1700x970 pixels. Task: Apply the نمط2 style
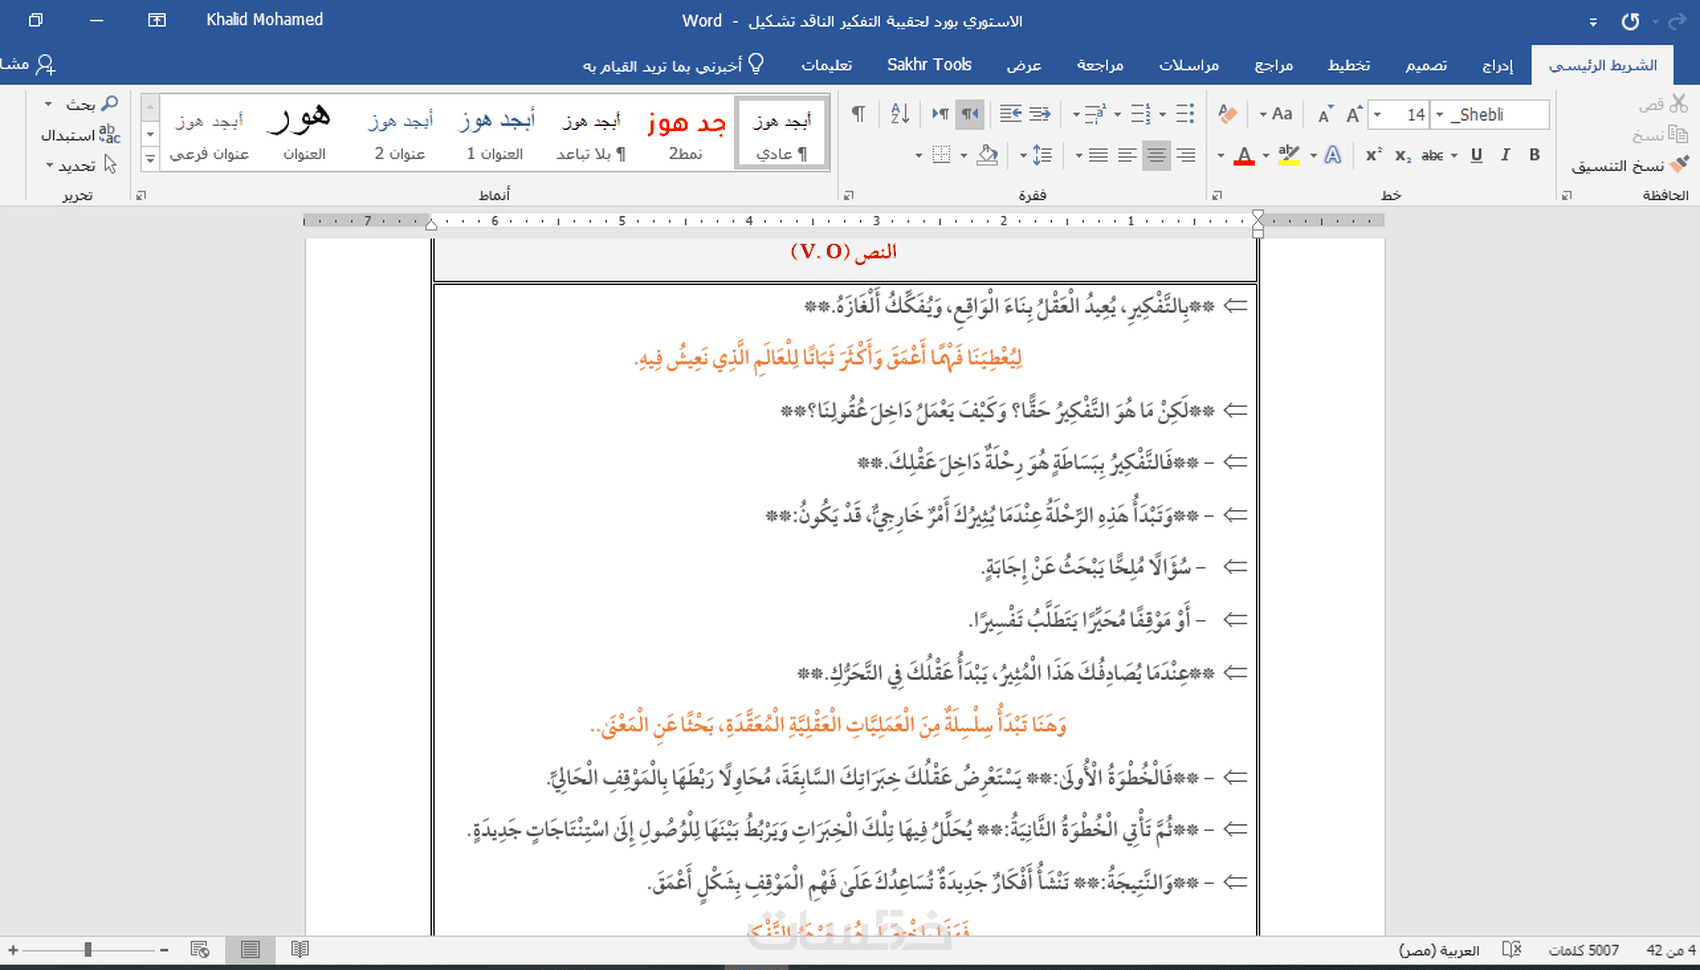(x=686, y=133)
